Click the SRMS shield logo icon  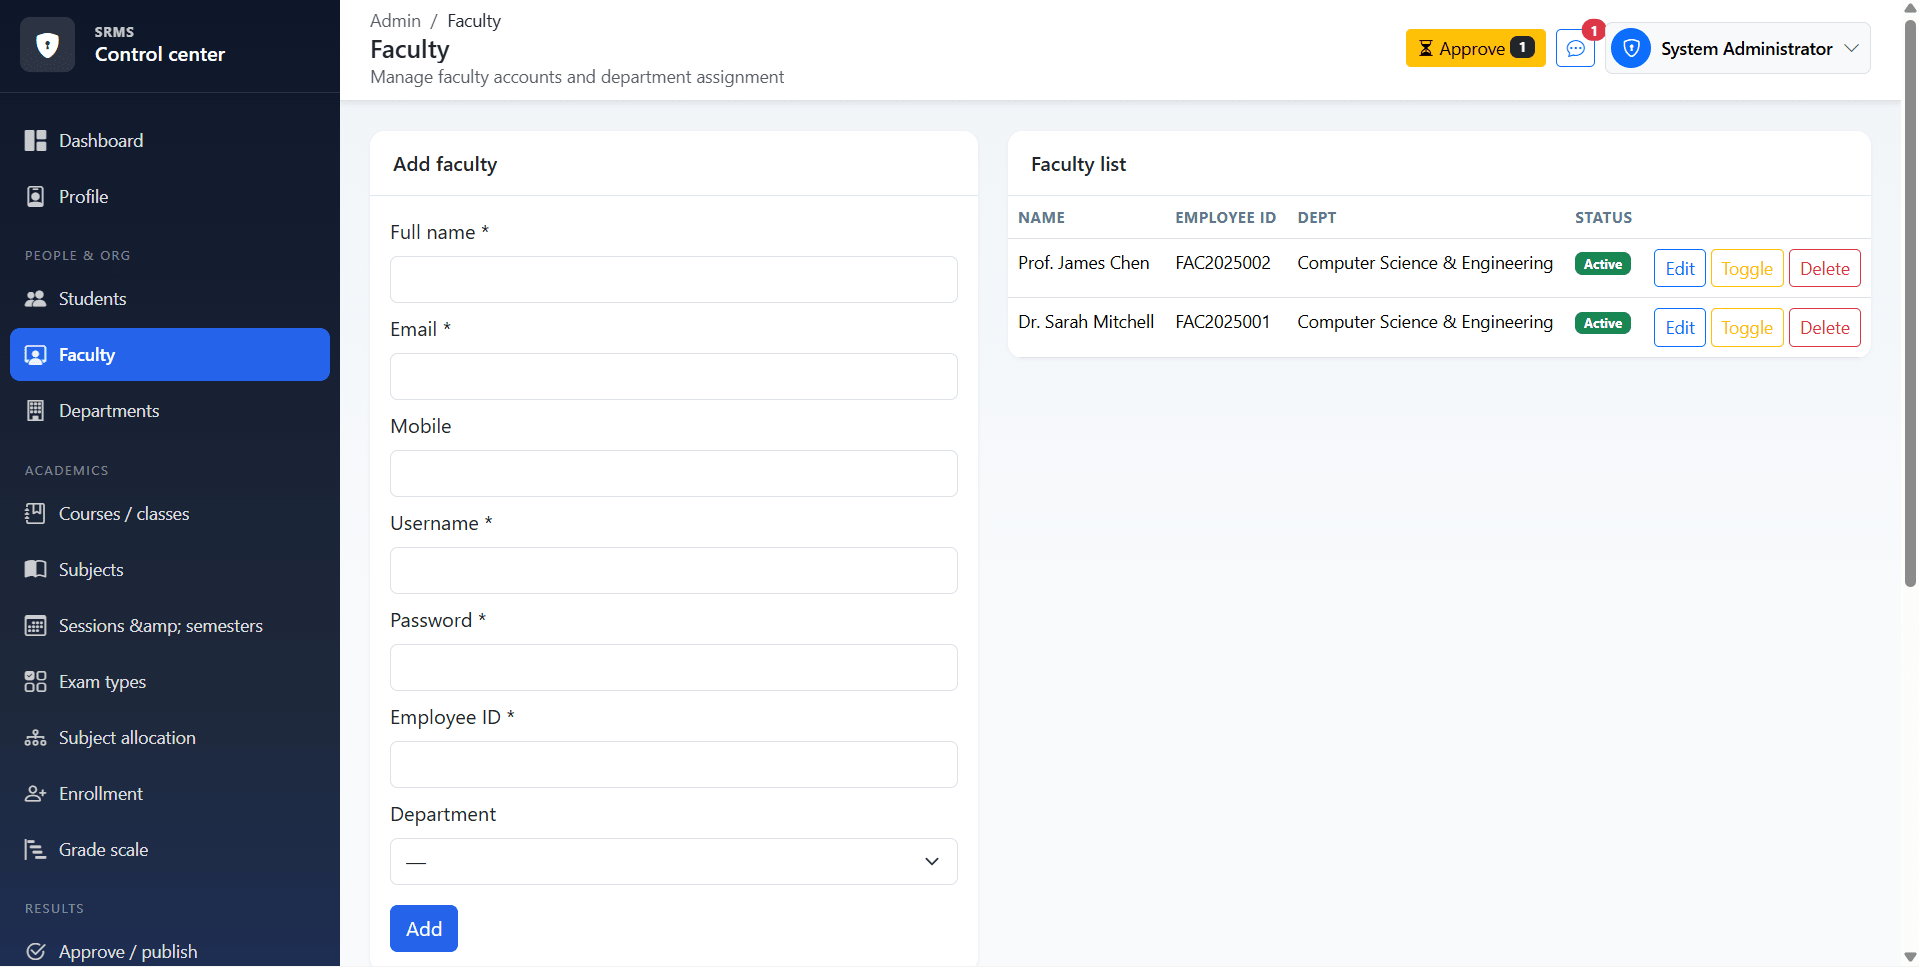point(47,45)
